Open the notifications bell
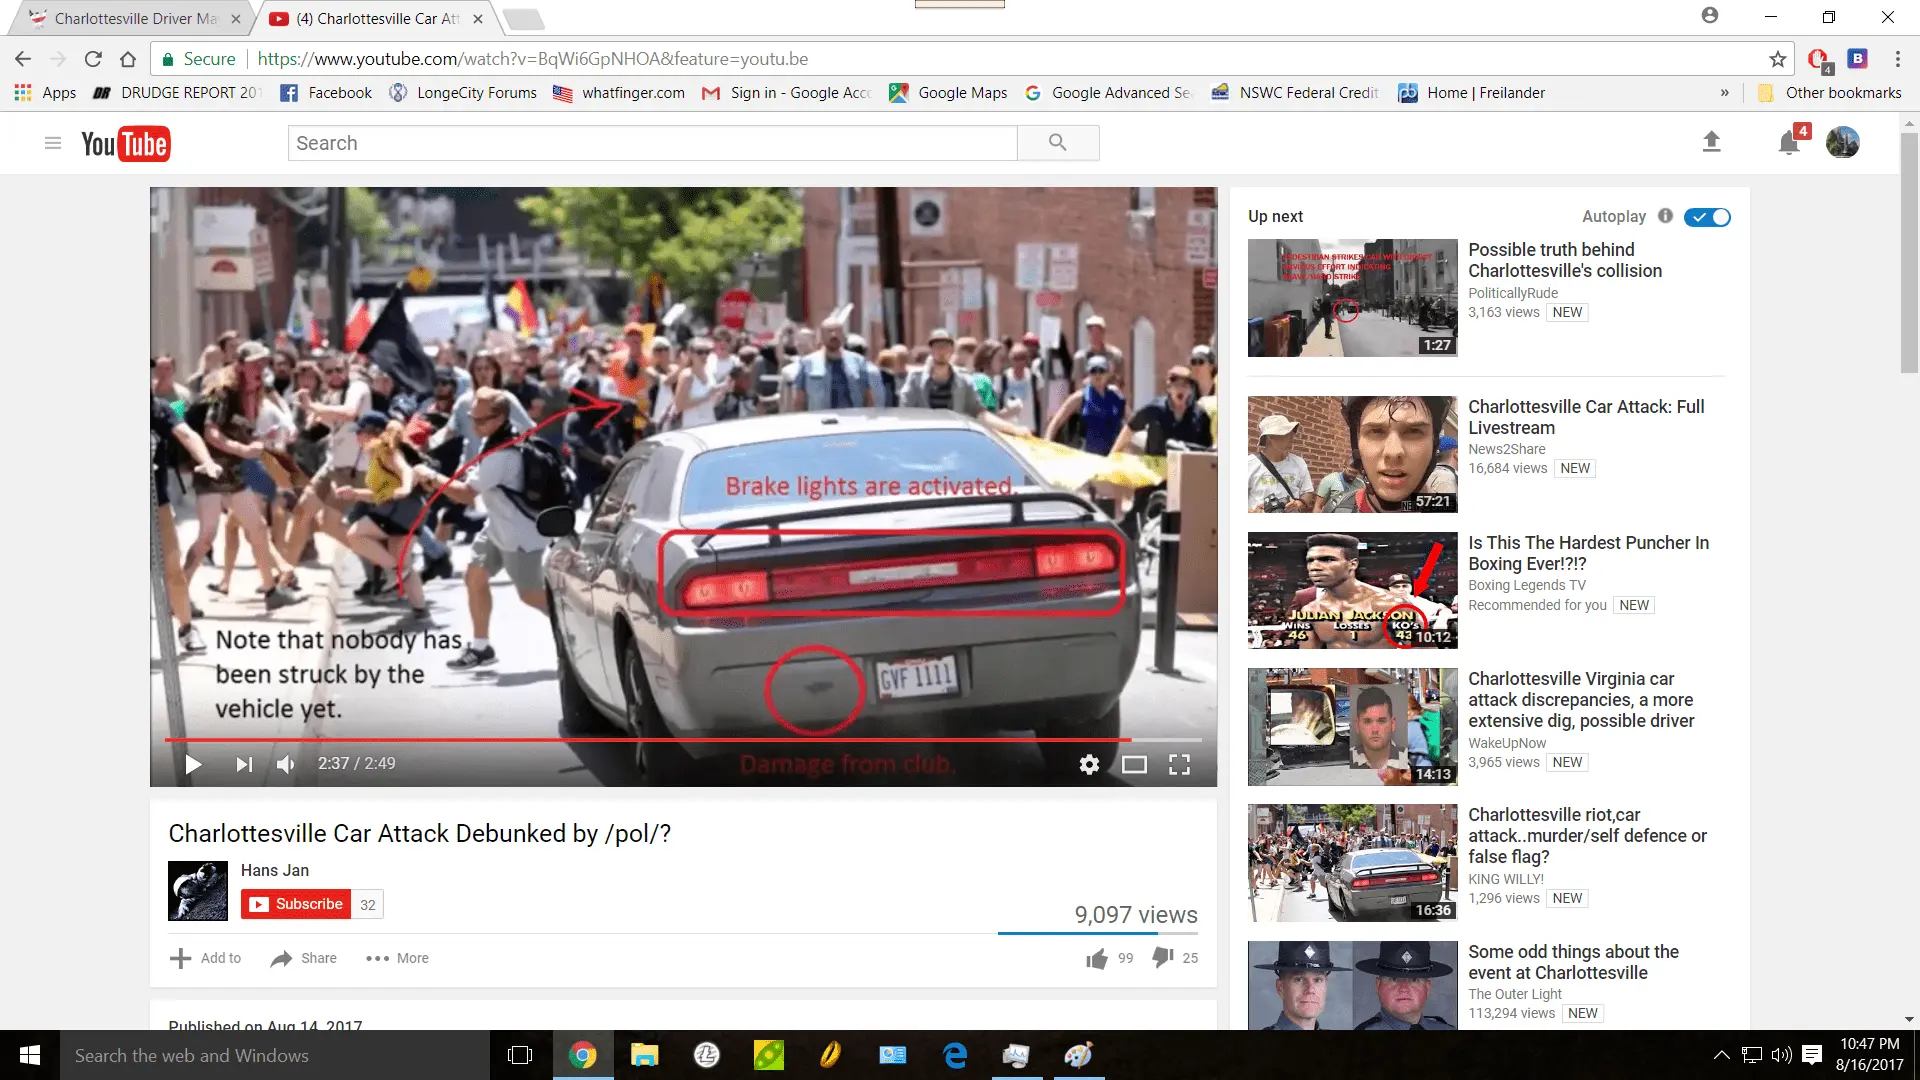 (1789, 143)
